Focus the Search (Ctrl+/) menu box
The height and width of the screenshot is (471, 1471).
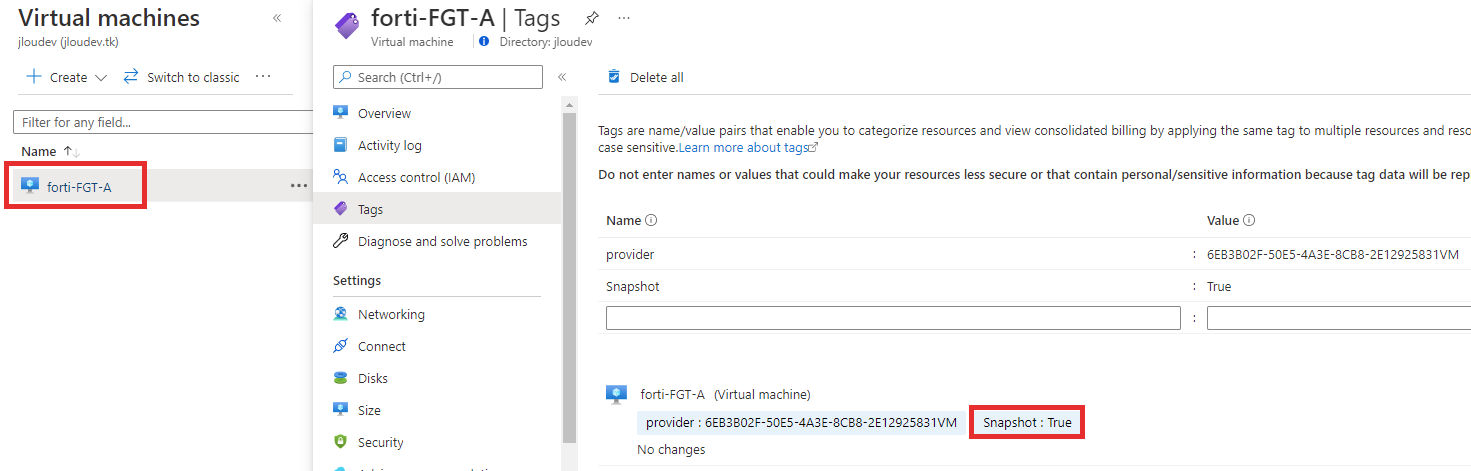coord(438,77)
